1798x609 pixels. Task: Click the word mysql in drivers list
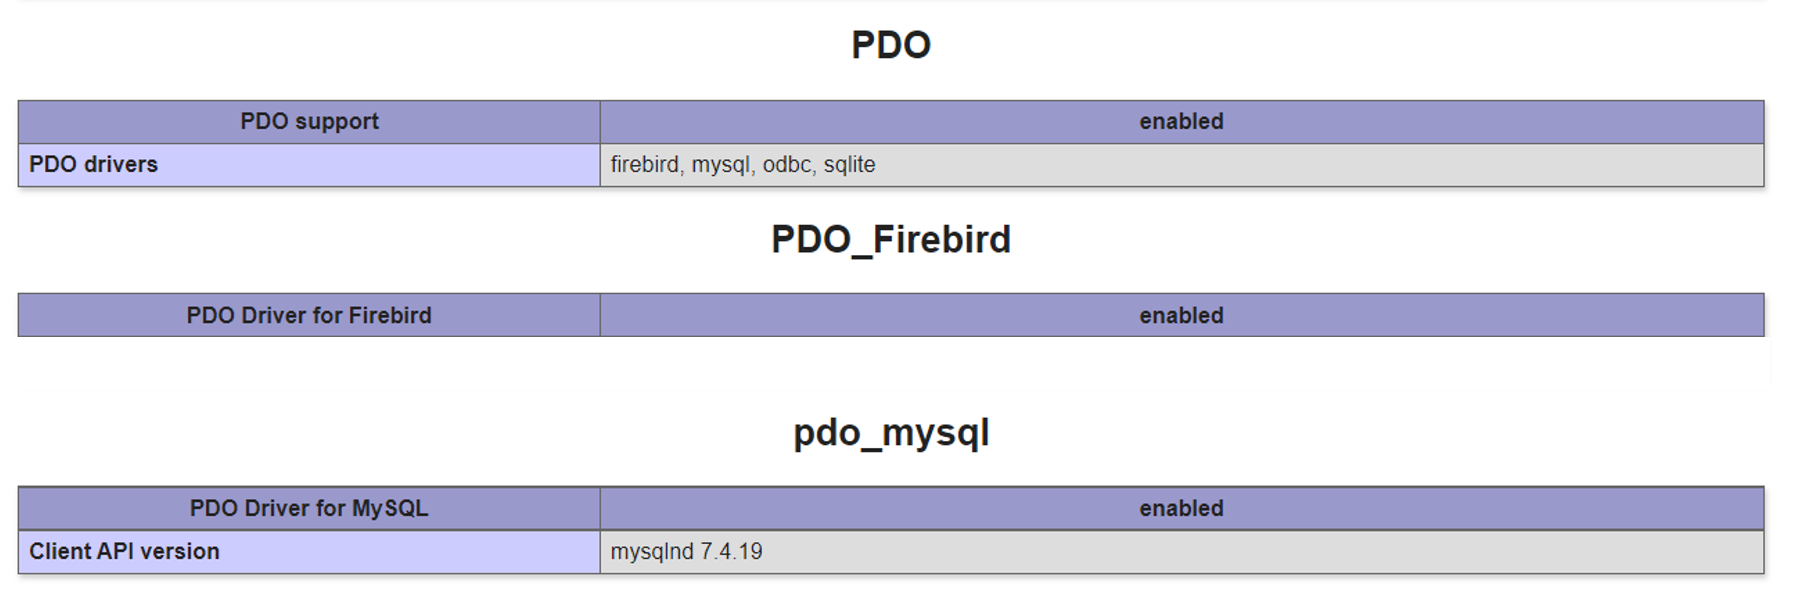[721, 165]
